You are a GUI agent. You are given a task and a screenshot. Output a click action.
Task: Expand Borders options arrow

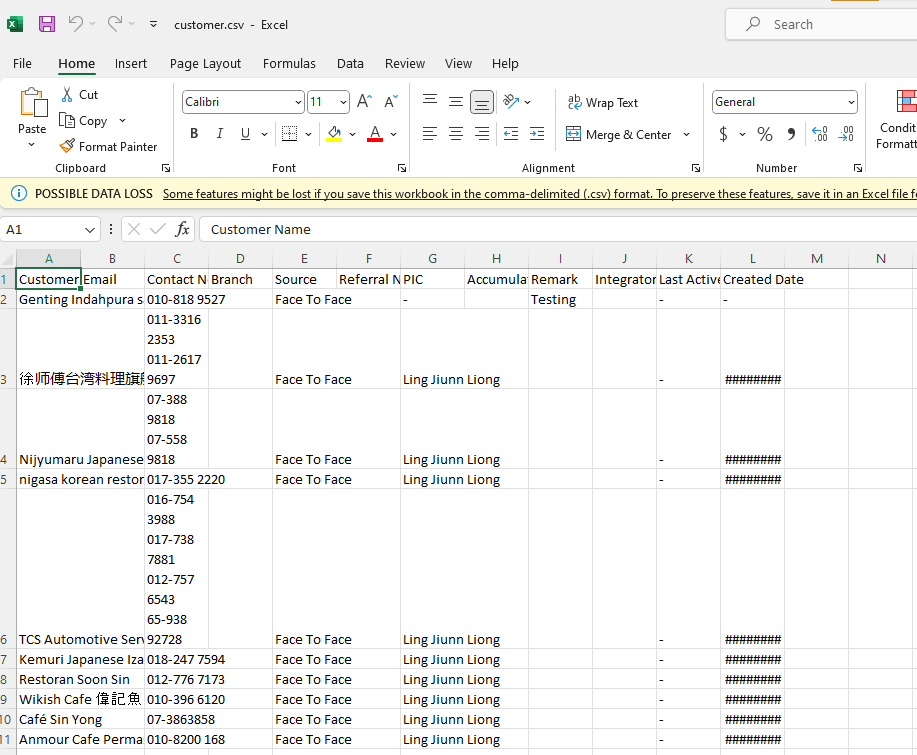coord(308,135)
